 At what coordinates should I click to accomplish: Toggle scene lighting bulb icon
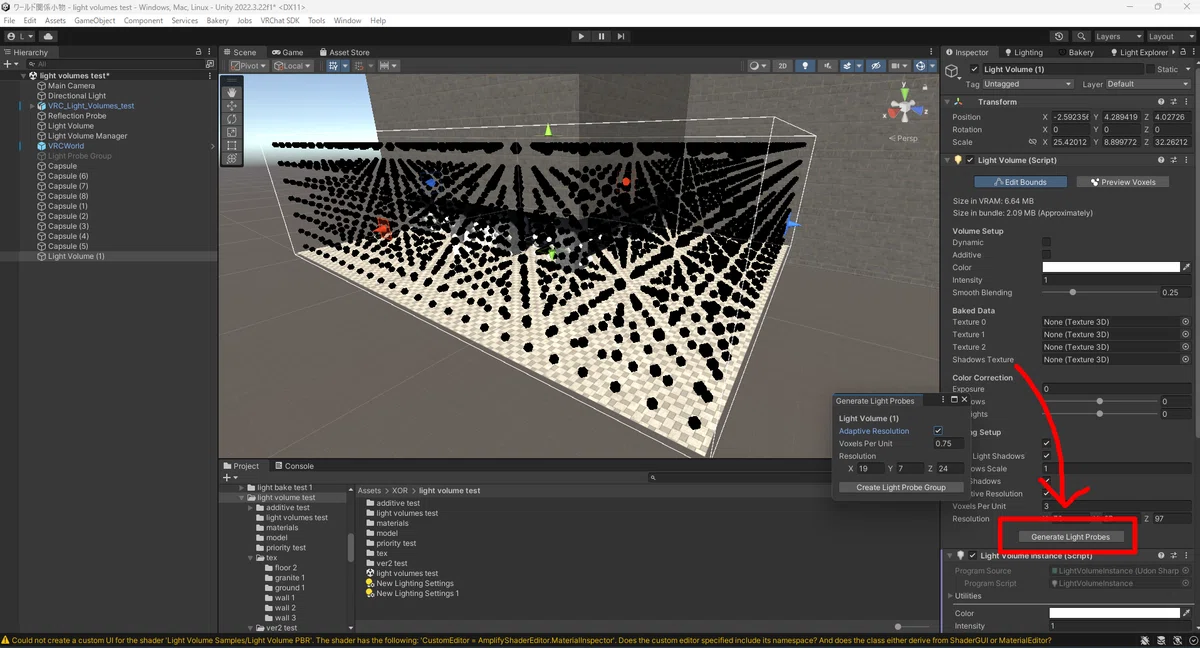806,66
